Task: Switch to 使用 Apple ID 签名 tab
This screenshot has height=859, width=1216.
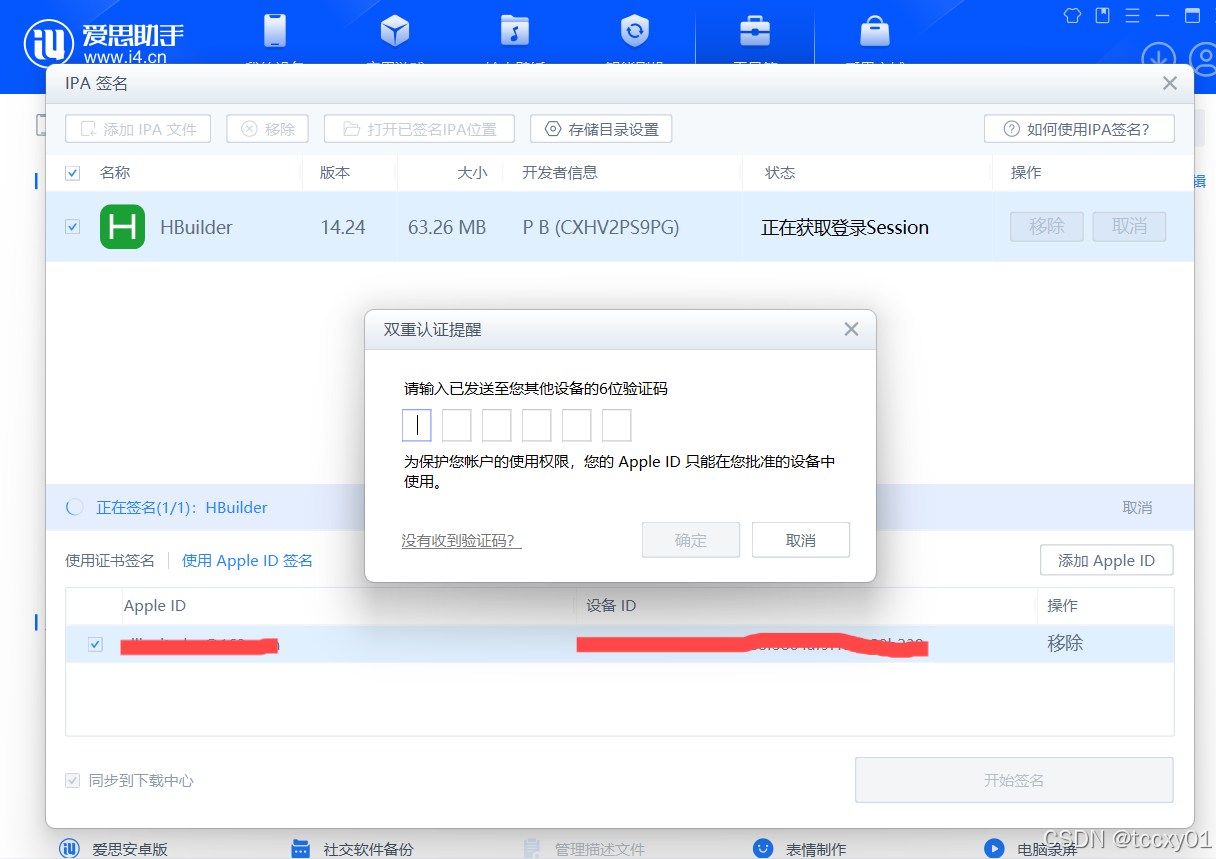Action: coord(247,560)
